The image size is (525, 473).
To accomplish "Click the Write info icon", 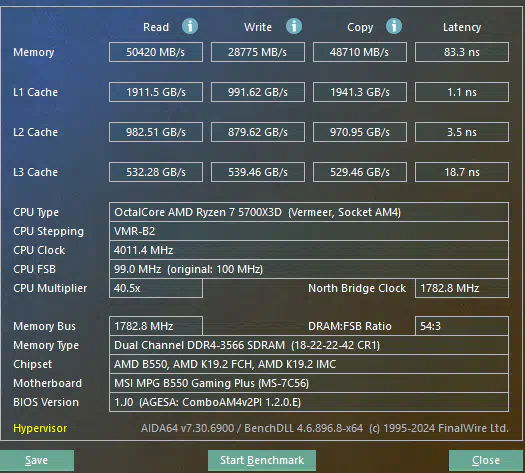I will coord(294,26).
